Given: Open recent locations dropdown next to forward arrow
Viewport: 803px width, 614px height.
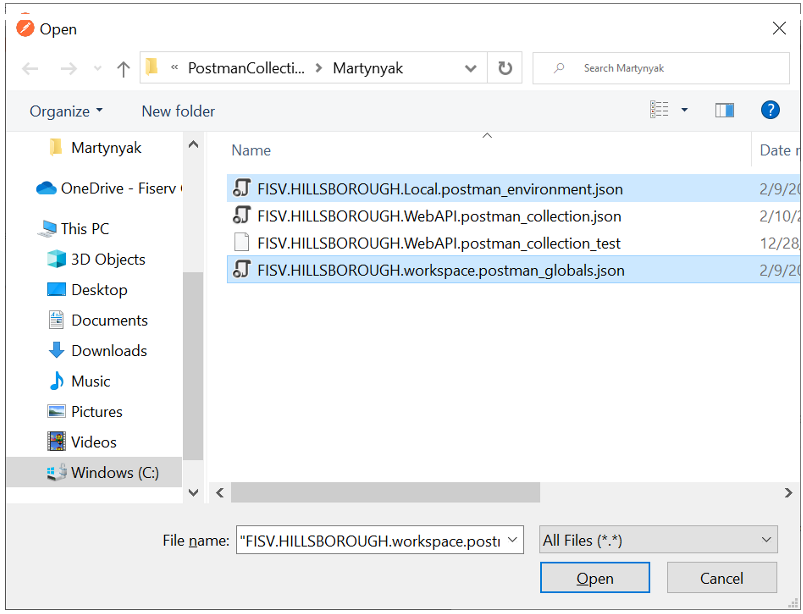Looking at the screenshot, I should [97, 68].
